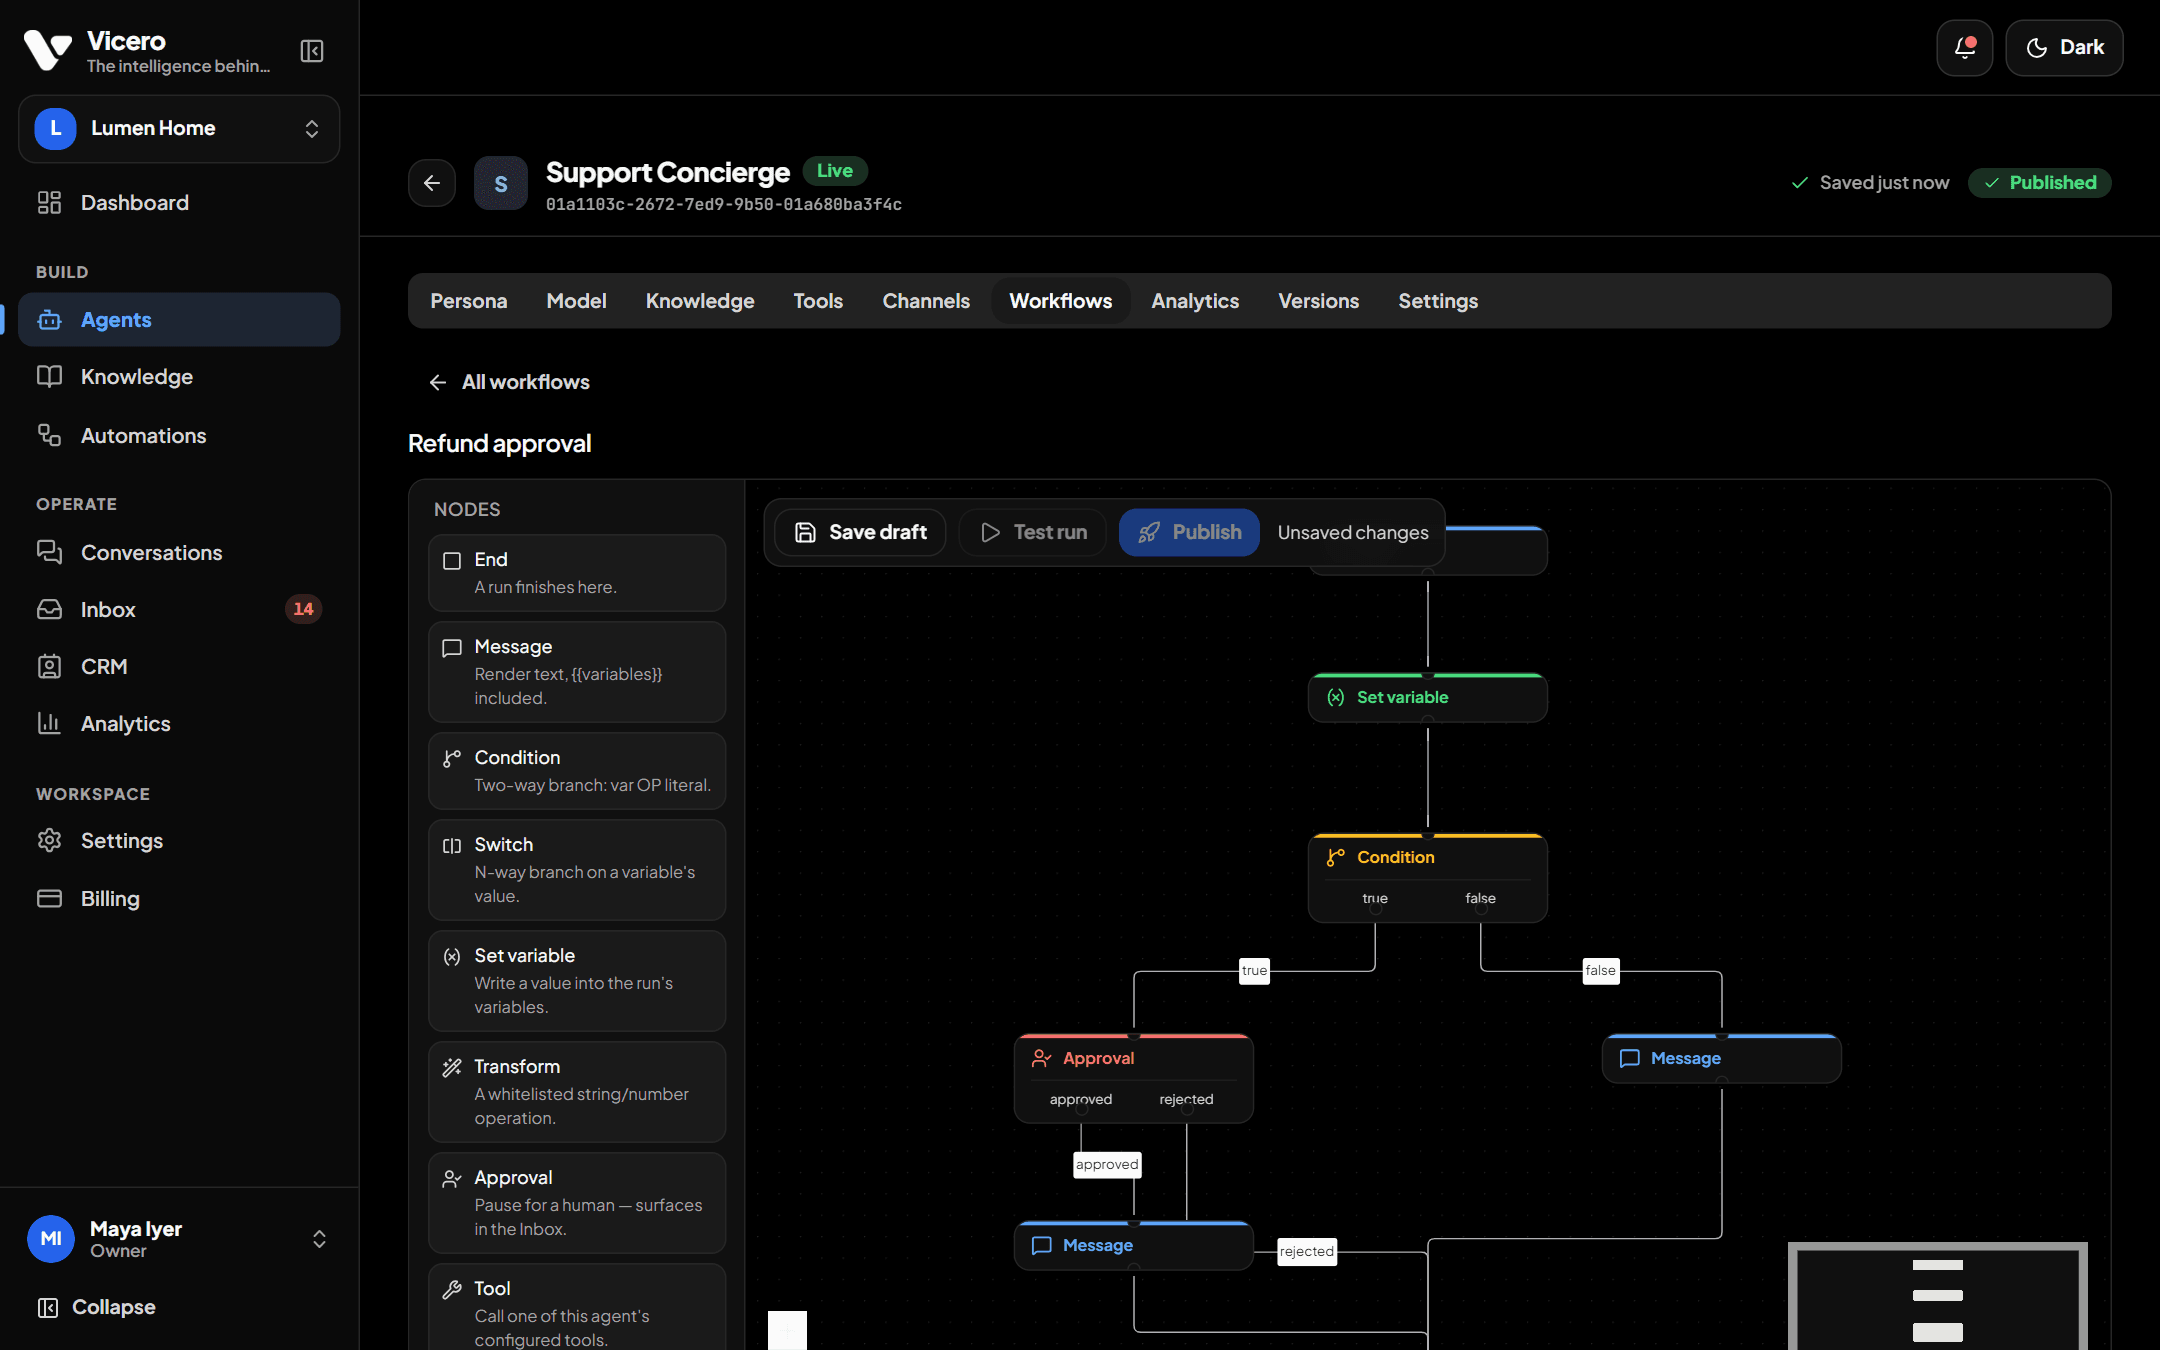2160x1350 pixels.
Task: Pick the End node from the palette
Action: click(577, 573)
